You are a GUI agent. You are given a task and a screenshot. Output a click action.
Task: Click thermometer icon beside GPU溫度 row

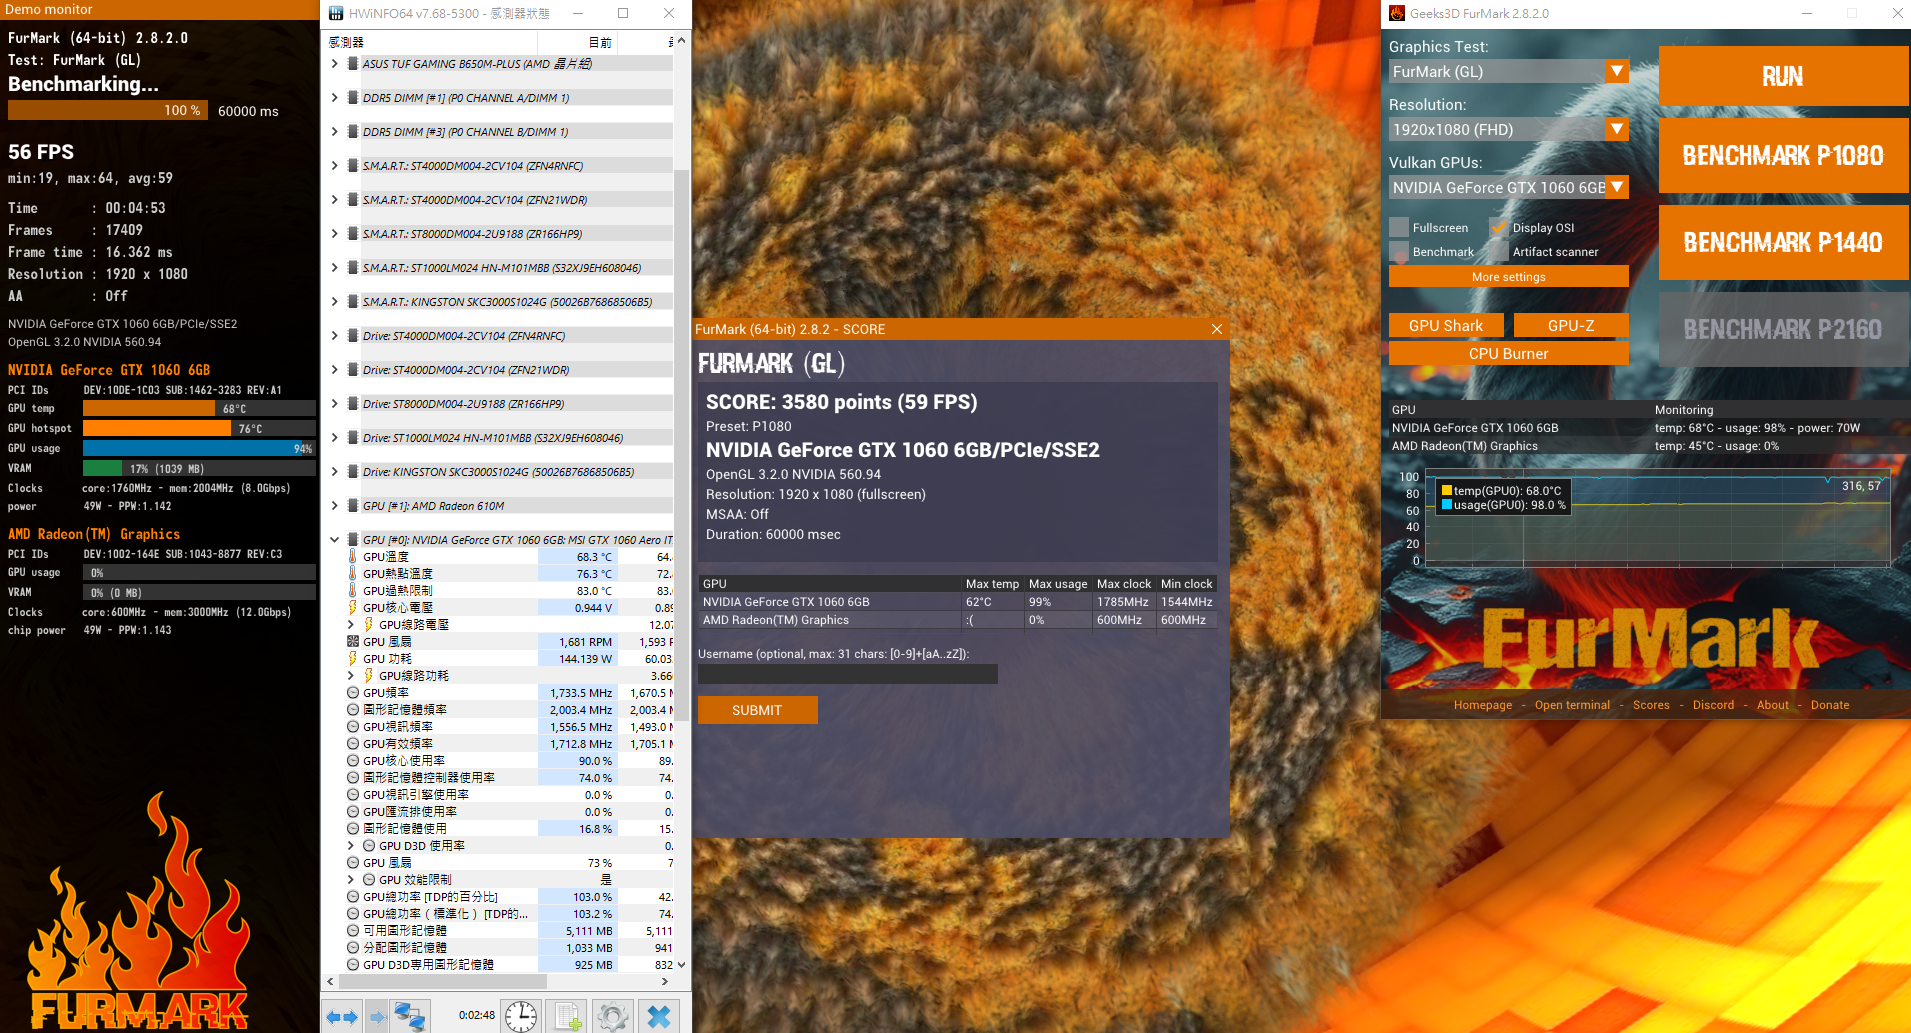pos(352,557)
